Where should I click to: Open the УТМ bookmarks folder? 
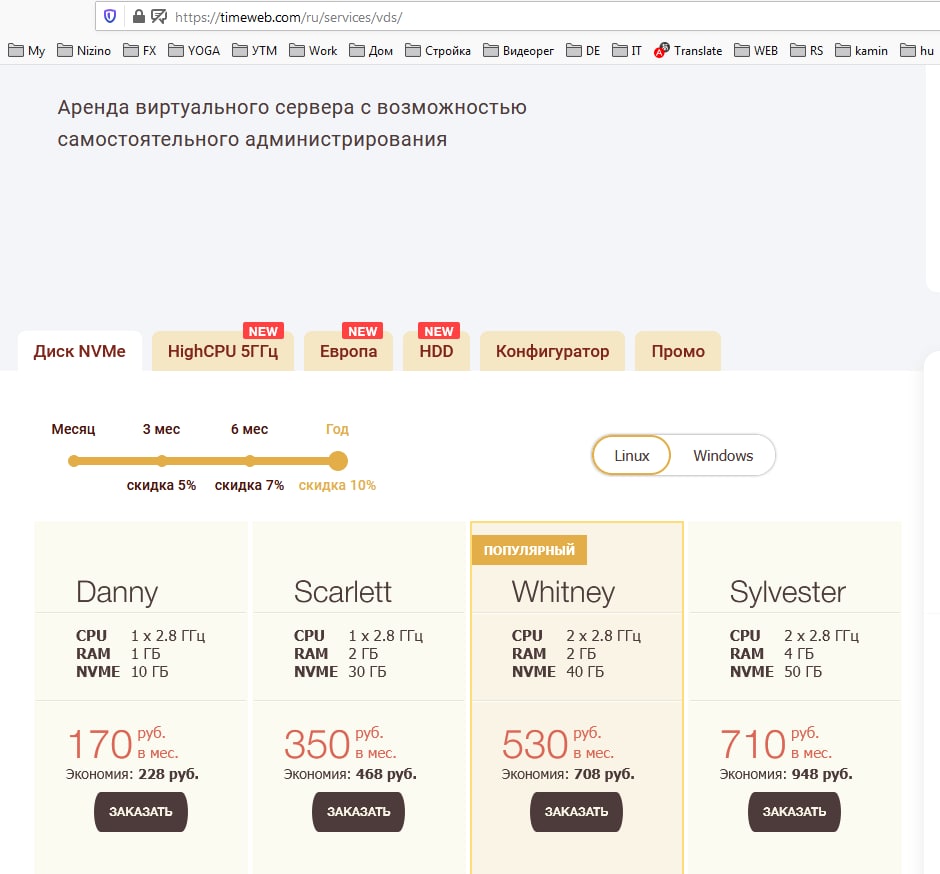coord(254,50)
